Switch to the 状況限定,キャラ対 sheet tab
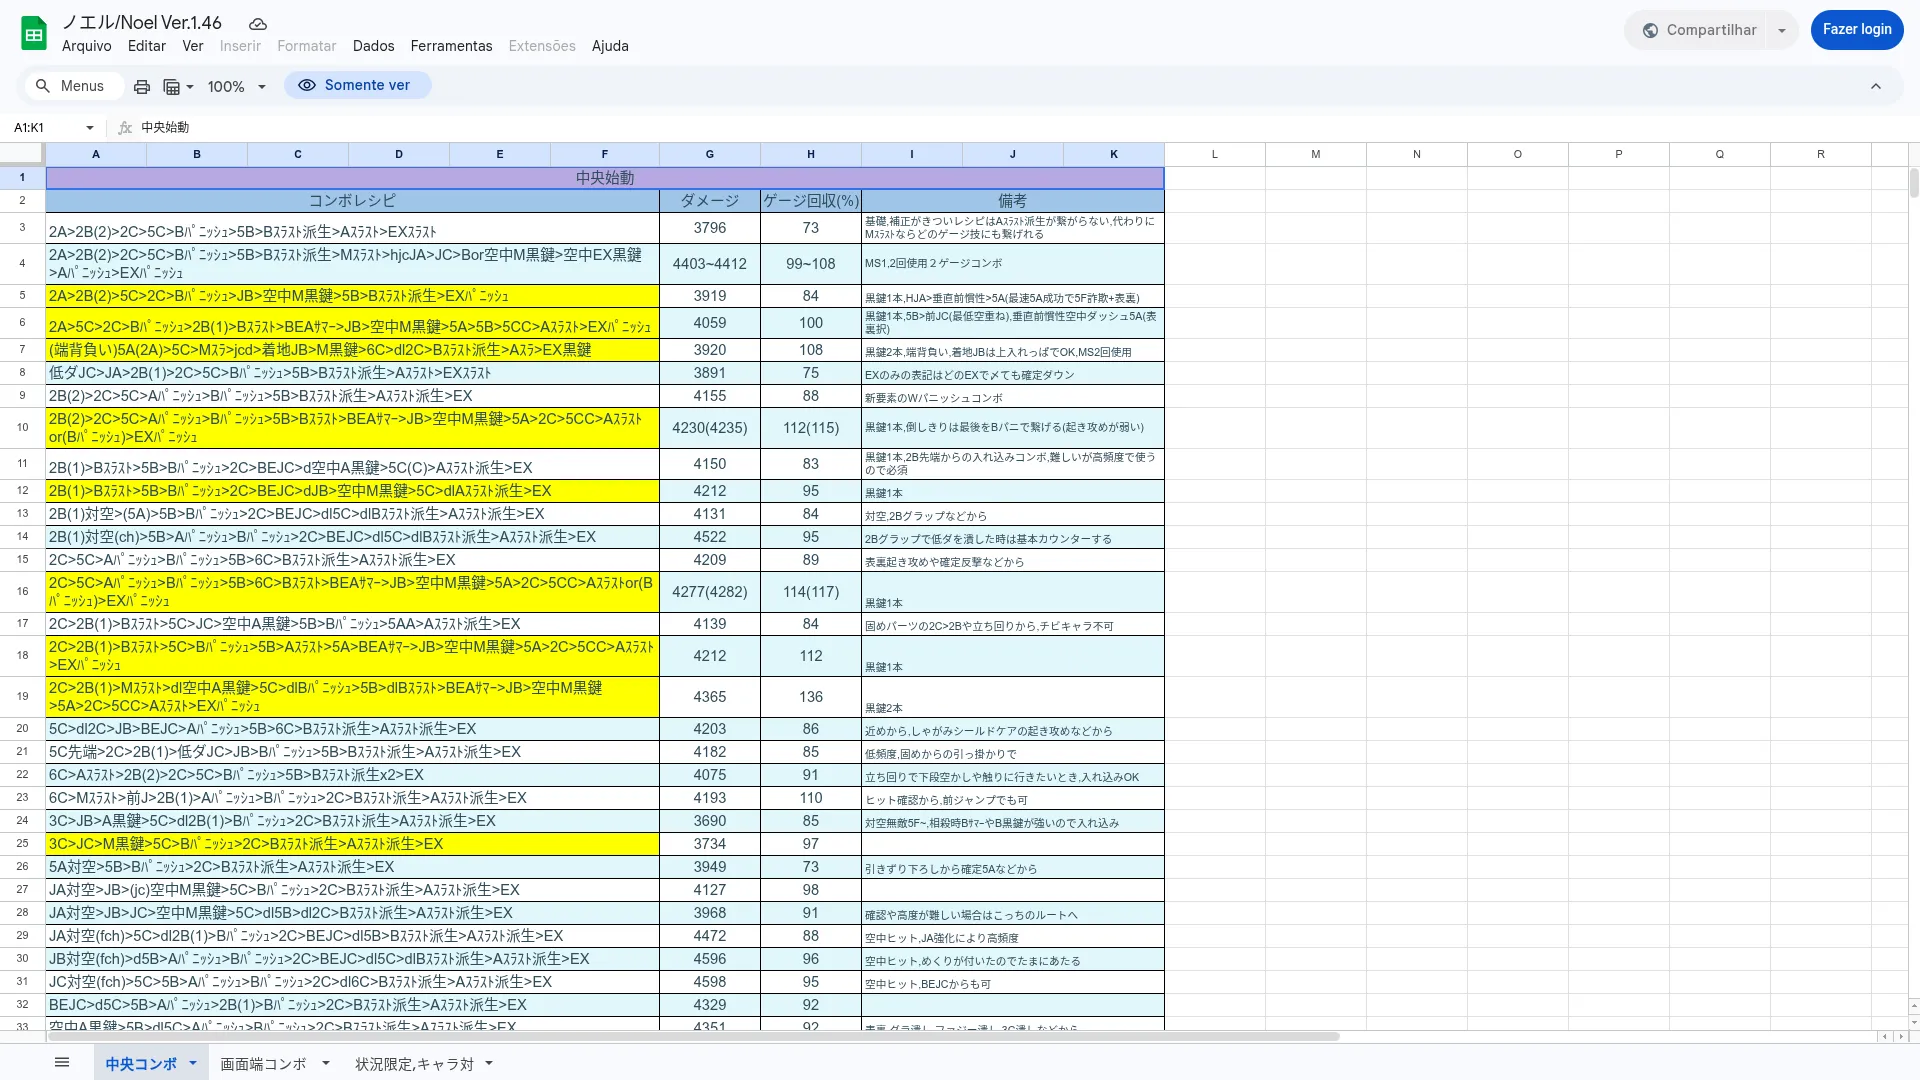1920x1080 pixels. coord(414,1064)
